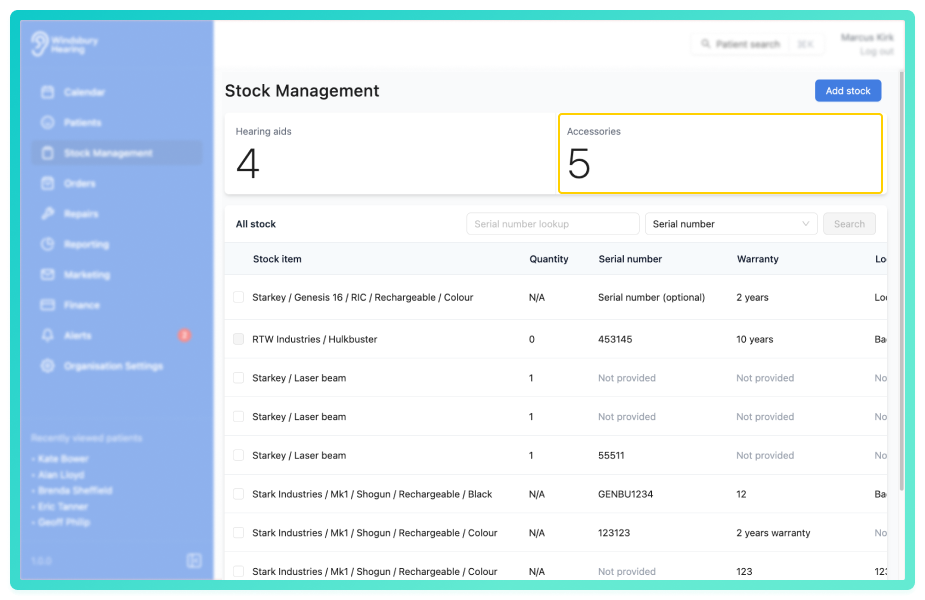
Task: Open the Repairs wrench icon
Action: (48, 214)
